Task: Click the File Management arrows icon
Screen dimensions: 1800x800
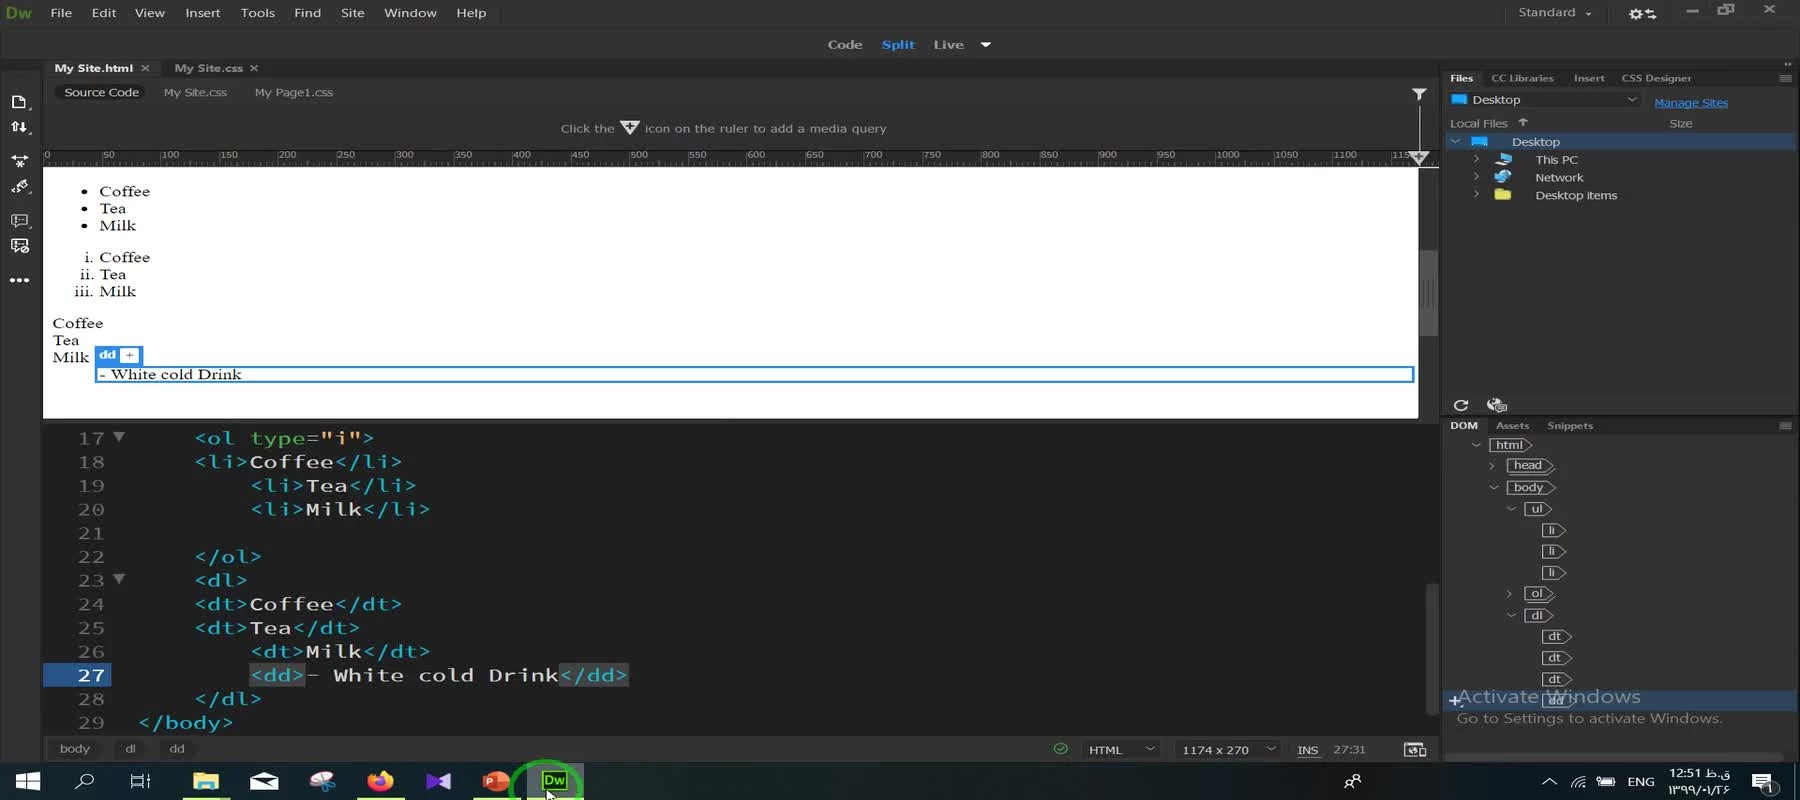Action: [x=19, y=127]
